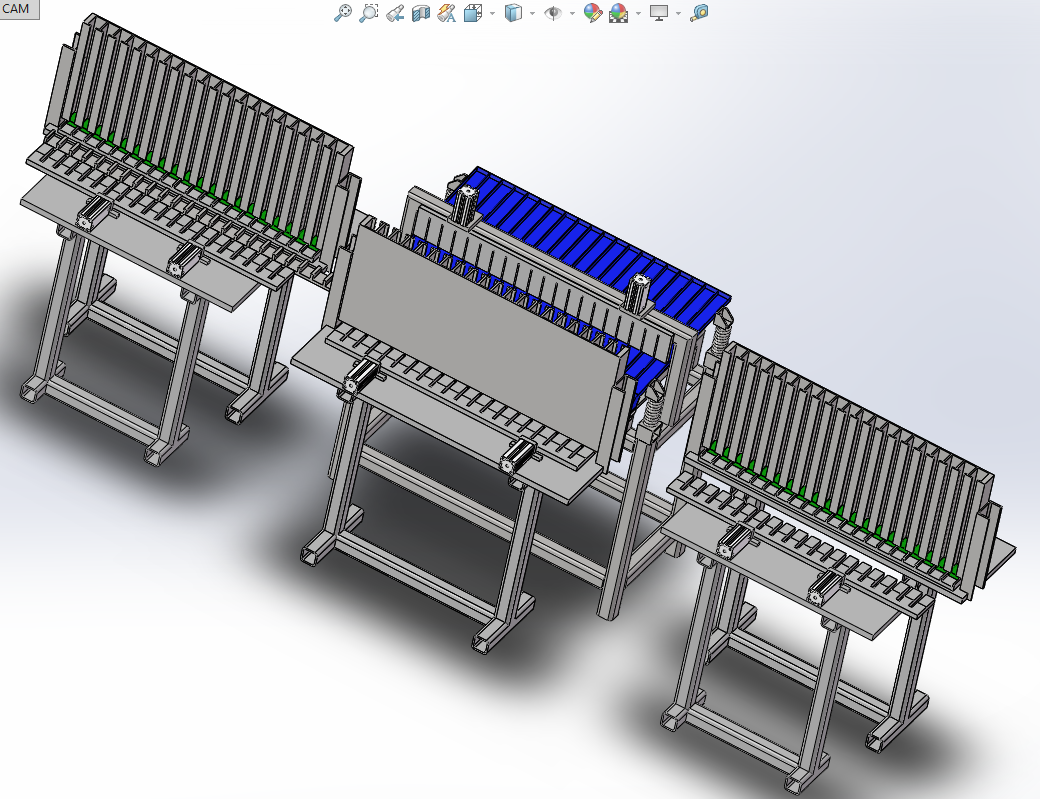Open the Dynamic Annotation Views icon
1040x799 pixels.
446,13
